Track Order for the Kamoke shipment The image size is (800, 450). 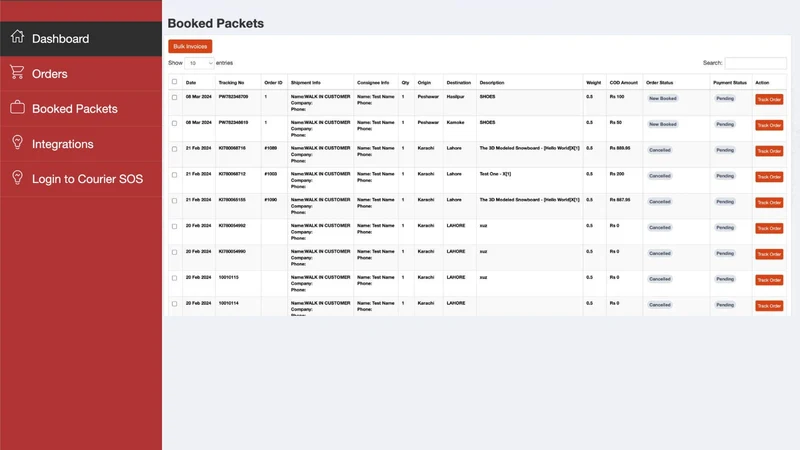769,126
